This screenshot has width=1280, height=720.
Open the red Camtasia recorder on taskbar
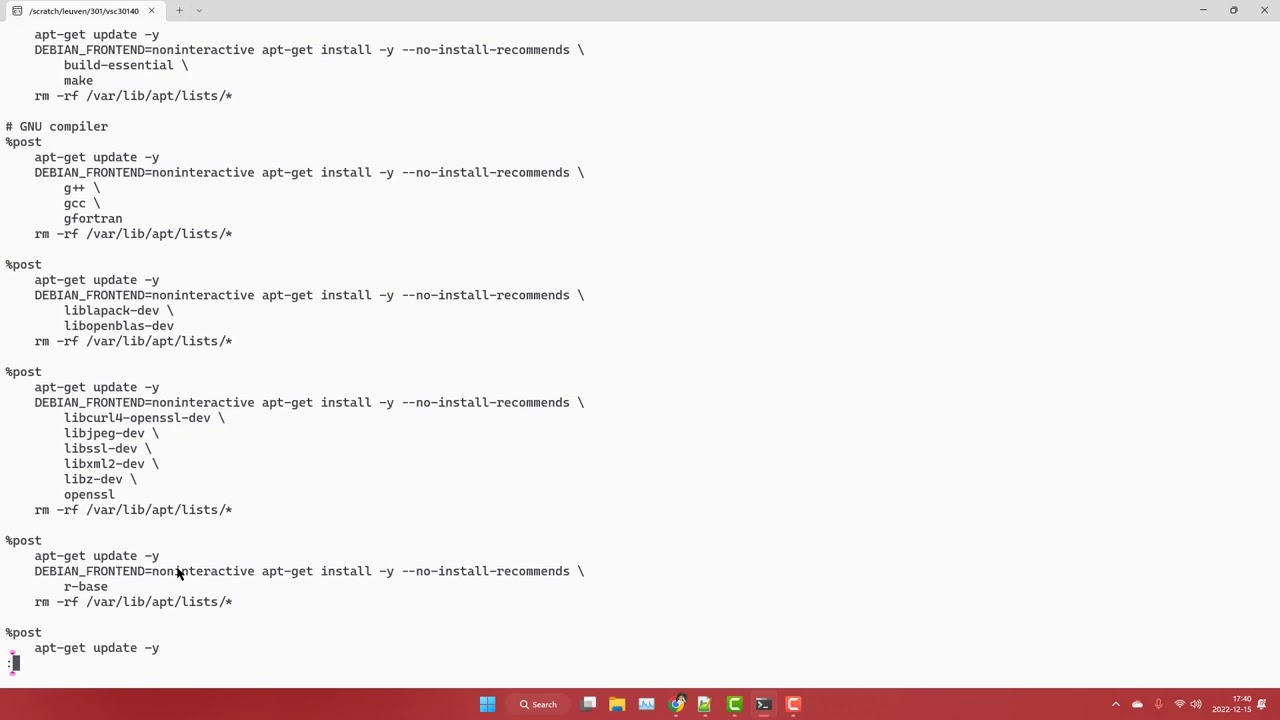point(793,704)
